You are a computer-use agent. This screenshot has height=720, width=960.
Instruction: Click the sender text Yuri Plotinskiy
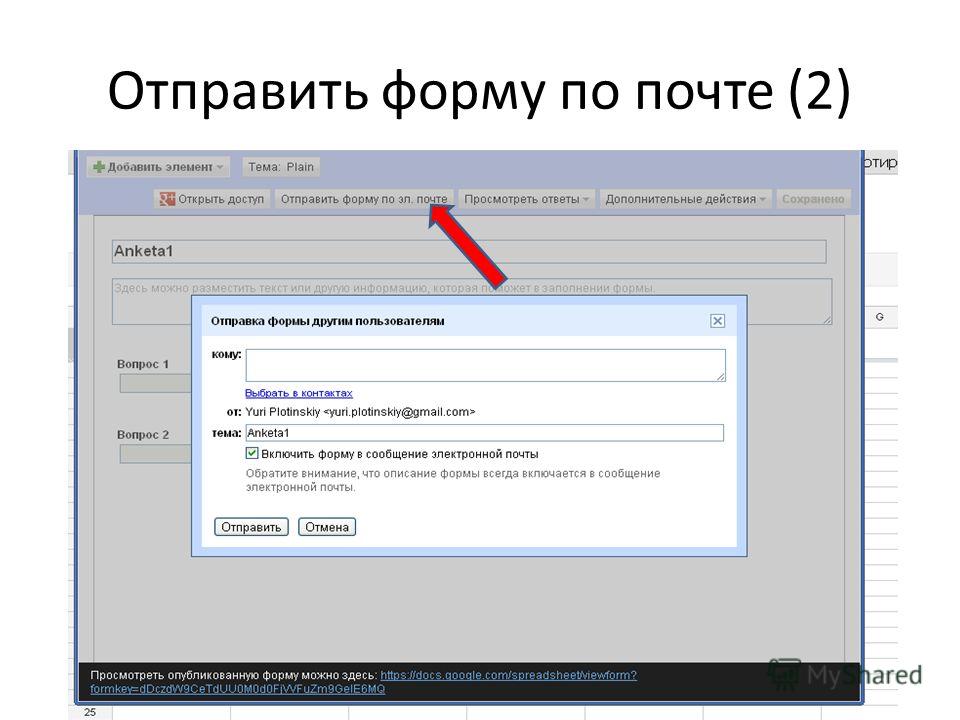pyautogui.click(x=360, y=412)
